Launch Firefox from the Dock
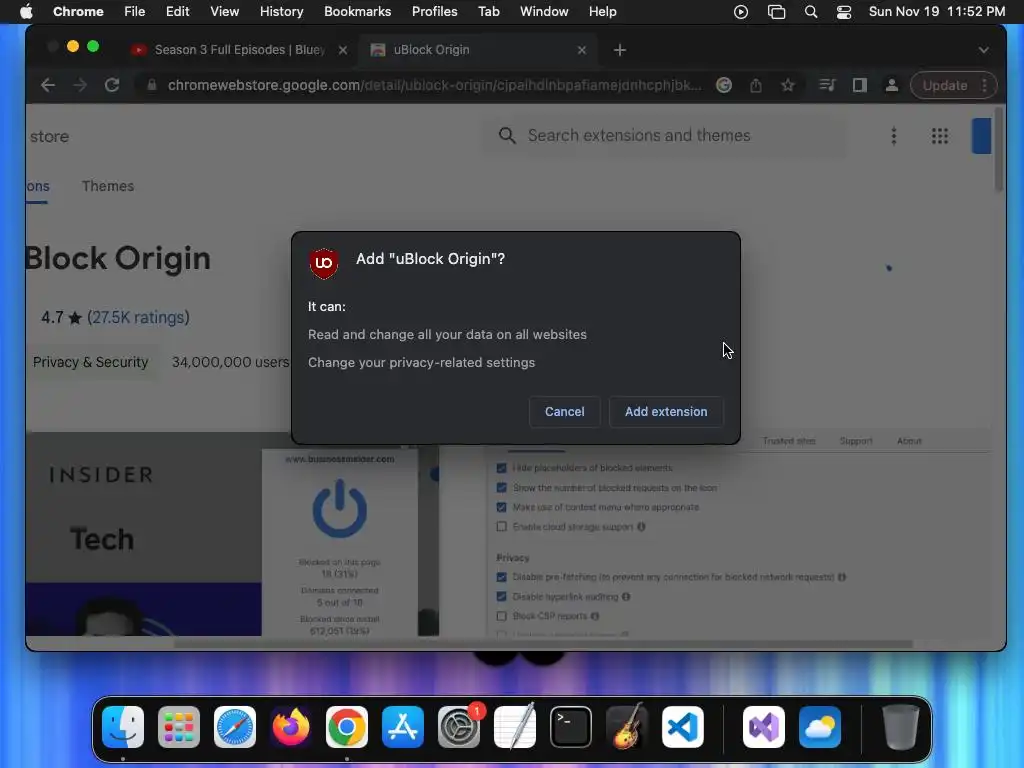Viewport: 1024px width, 768px height. click(x=291, y=727)
